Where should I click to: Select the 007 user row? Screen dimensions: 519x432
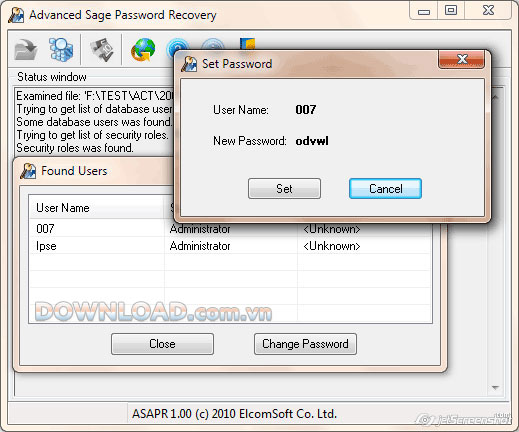coord(230,229)
